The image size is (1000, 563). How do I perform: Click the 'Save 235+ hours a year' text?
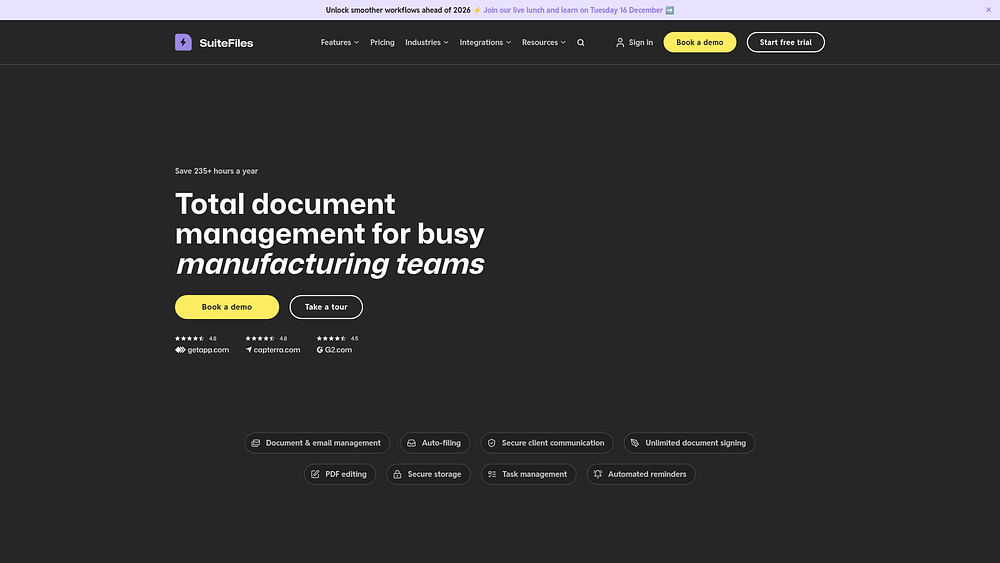tap(216, 171)
